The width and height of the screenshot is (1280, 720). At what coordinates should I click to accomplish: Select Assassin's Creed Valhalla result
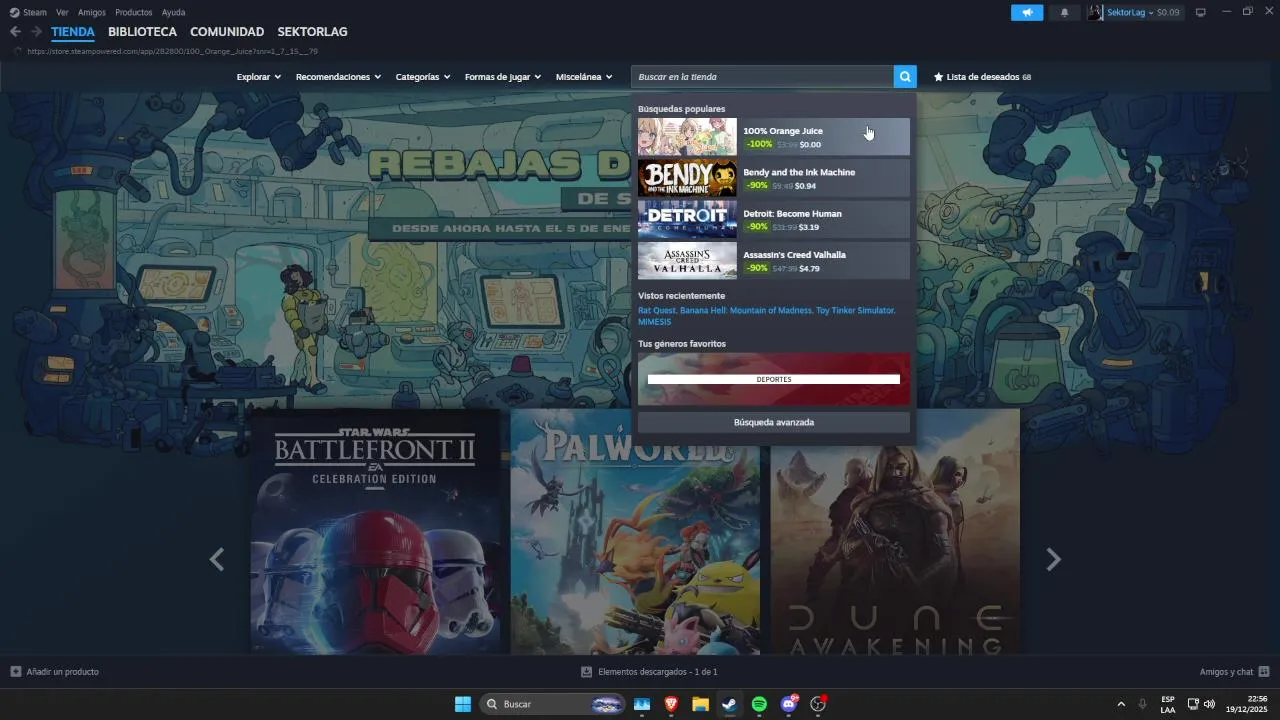click(x=774, y=260)
